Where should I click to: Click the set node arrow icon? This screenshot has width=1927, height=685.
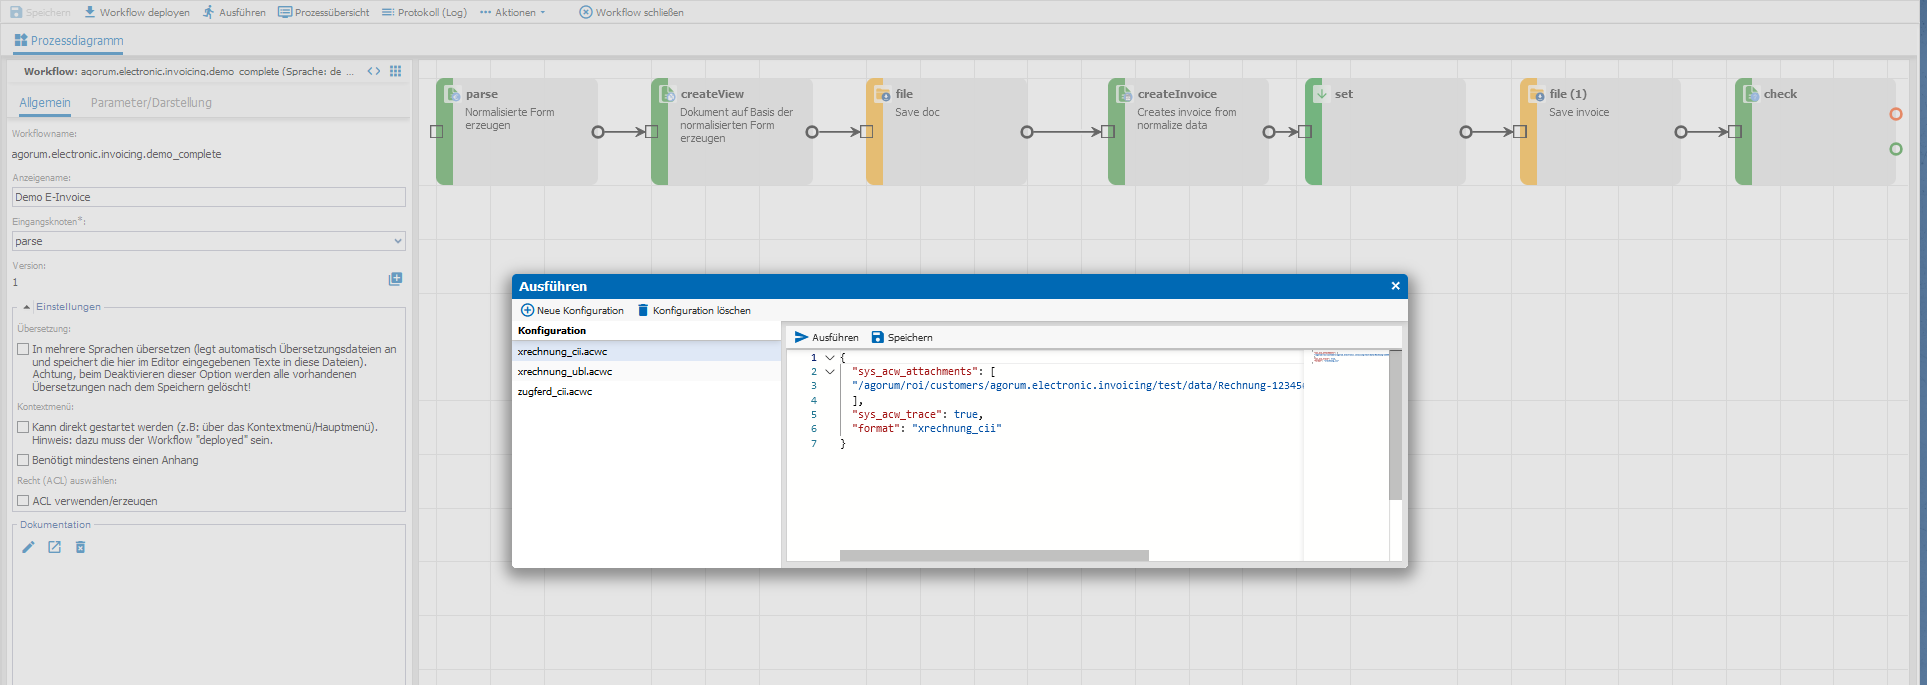pyautogui.click(x=1321, y=94)
